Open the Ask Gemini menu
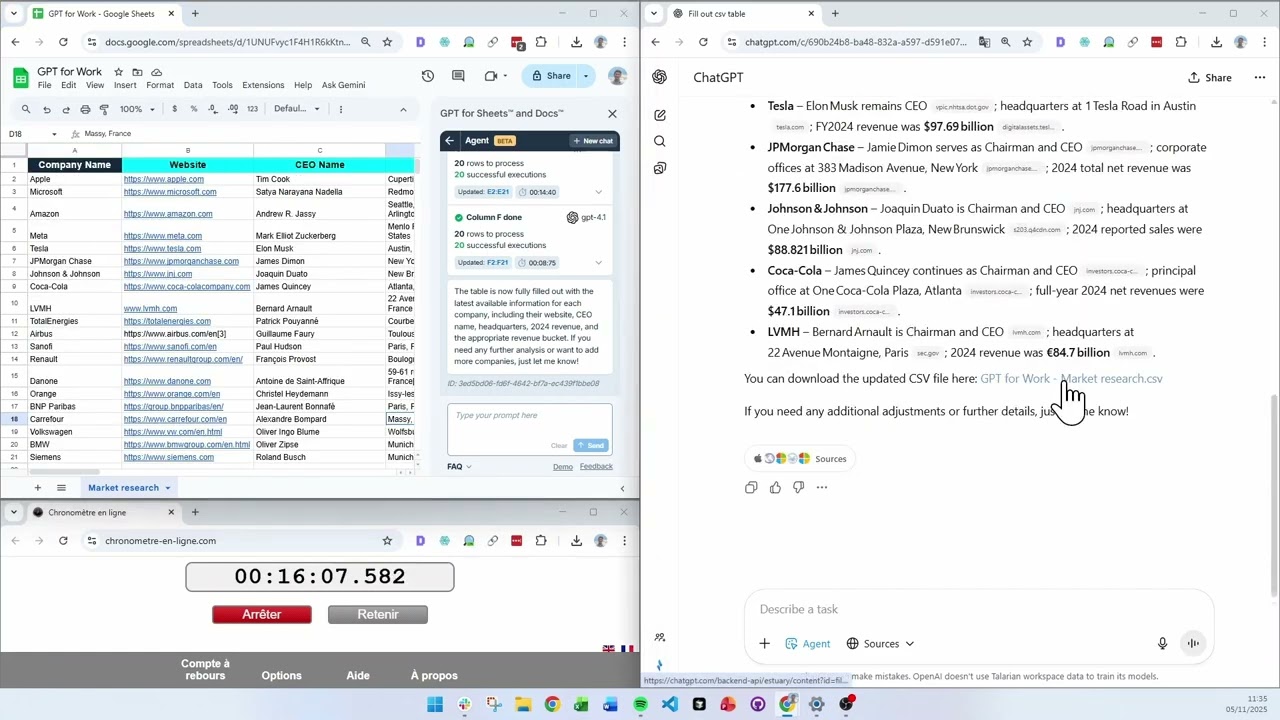This screenshot has width=1280, height=720. coord(343,85)
